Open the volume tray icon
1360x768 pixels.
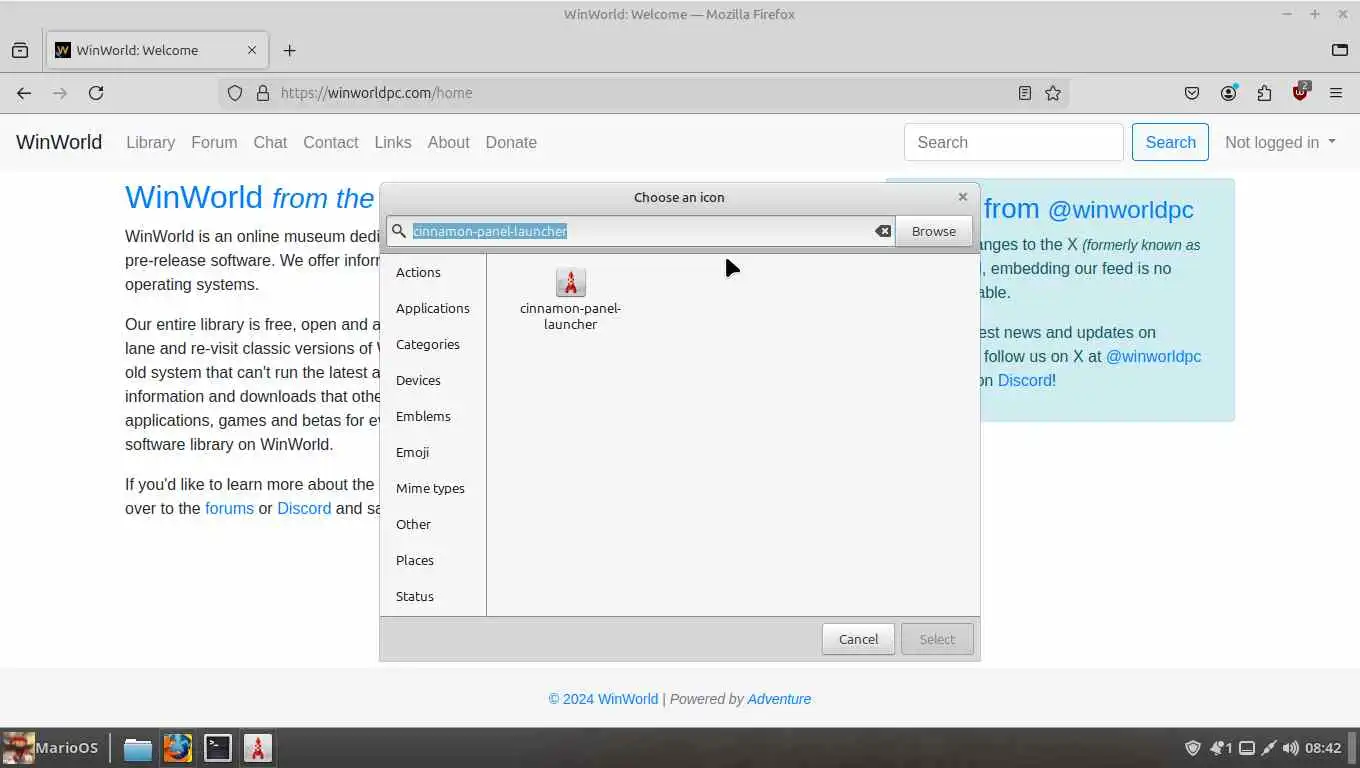(x=1291, y=748)
